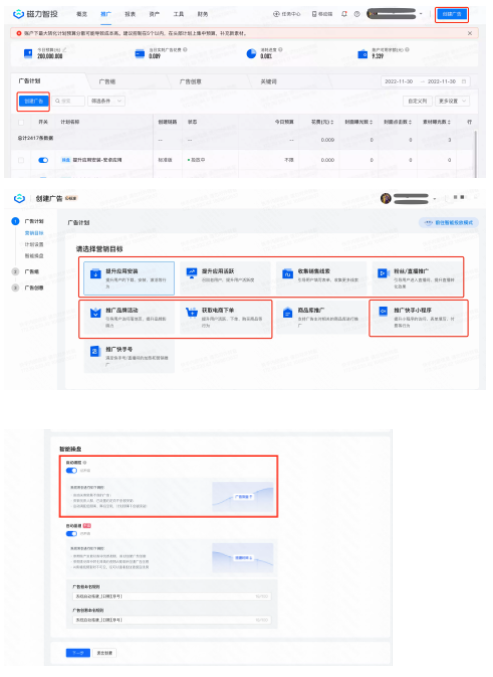Tick the header select-all checkbox
This screenshot has width=493, height=677.
pyautogui.click(x=21, y=122)
